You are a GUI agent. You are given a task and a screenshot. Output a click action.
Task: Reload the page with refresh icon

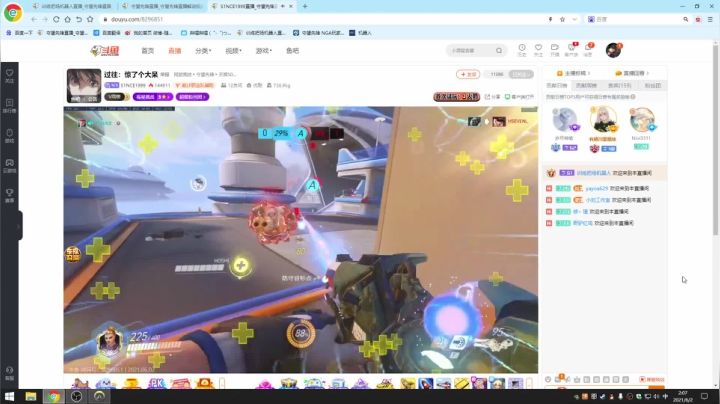coord(56,19)
